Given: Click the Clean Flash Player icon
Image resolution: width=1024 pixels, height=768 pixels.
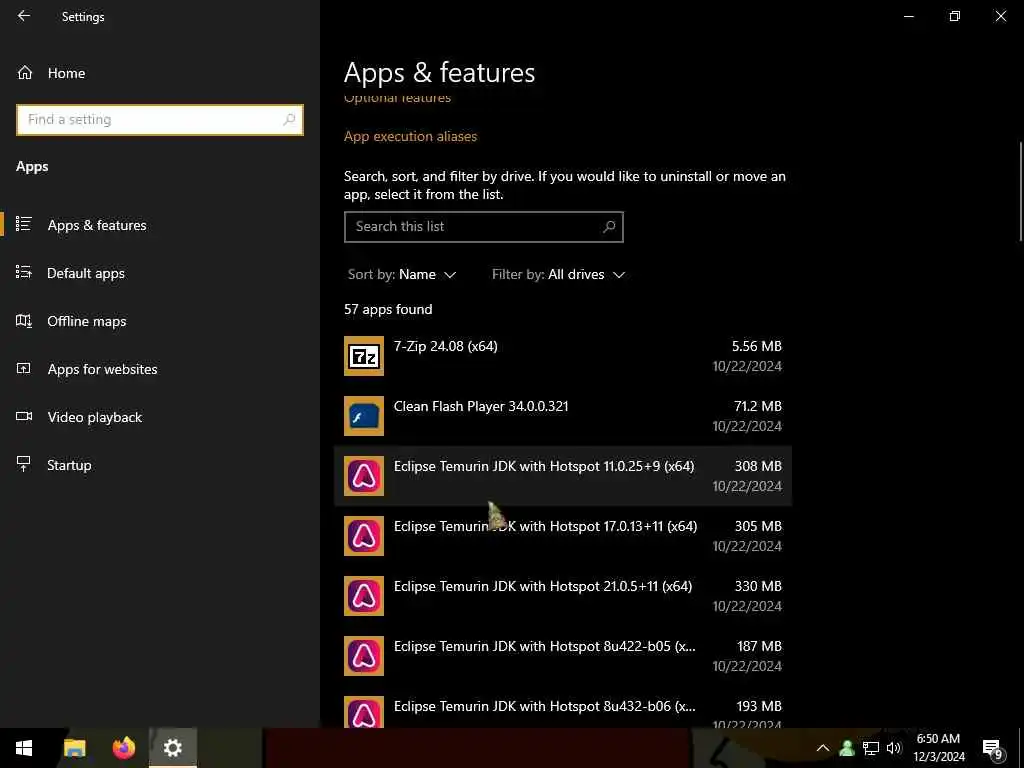Looking at the screenshot, I should tap(364, 416).
